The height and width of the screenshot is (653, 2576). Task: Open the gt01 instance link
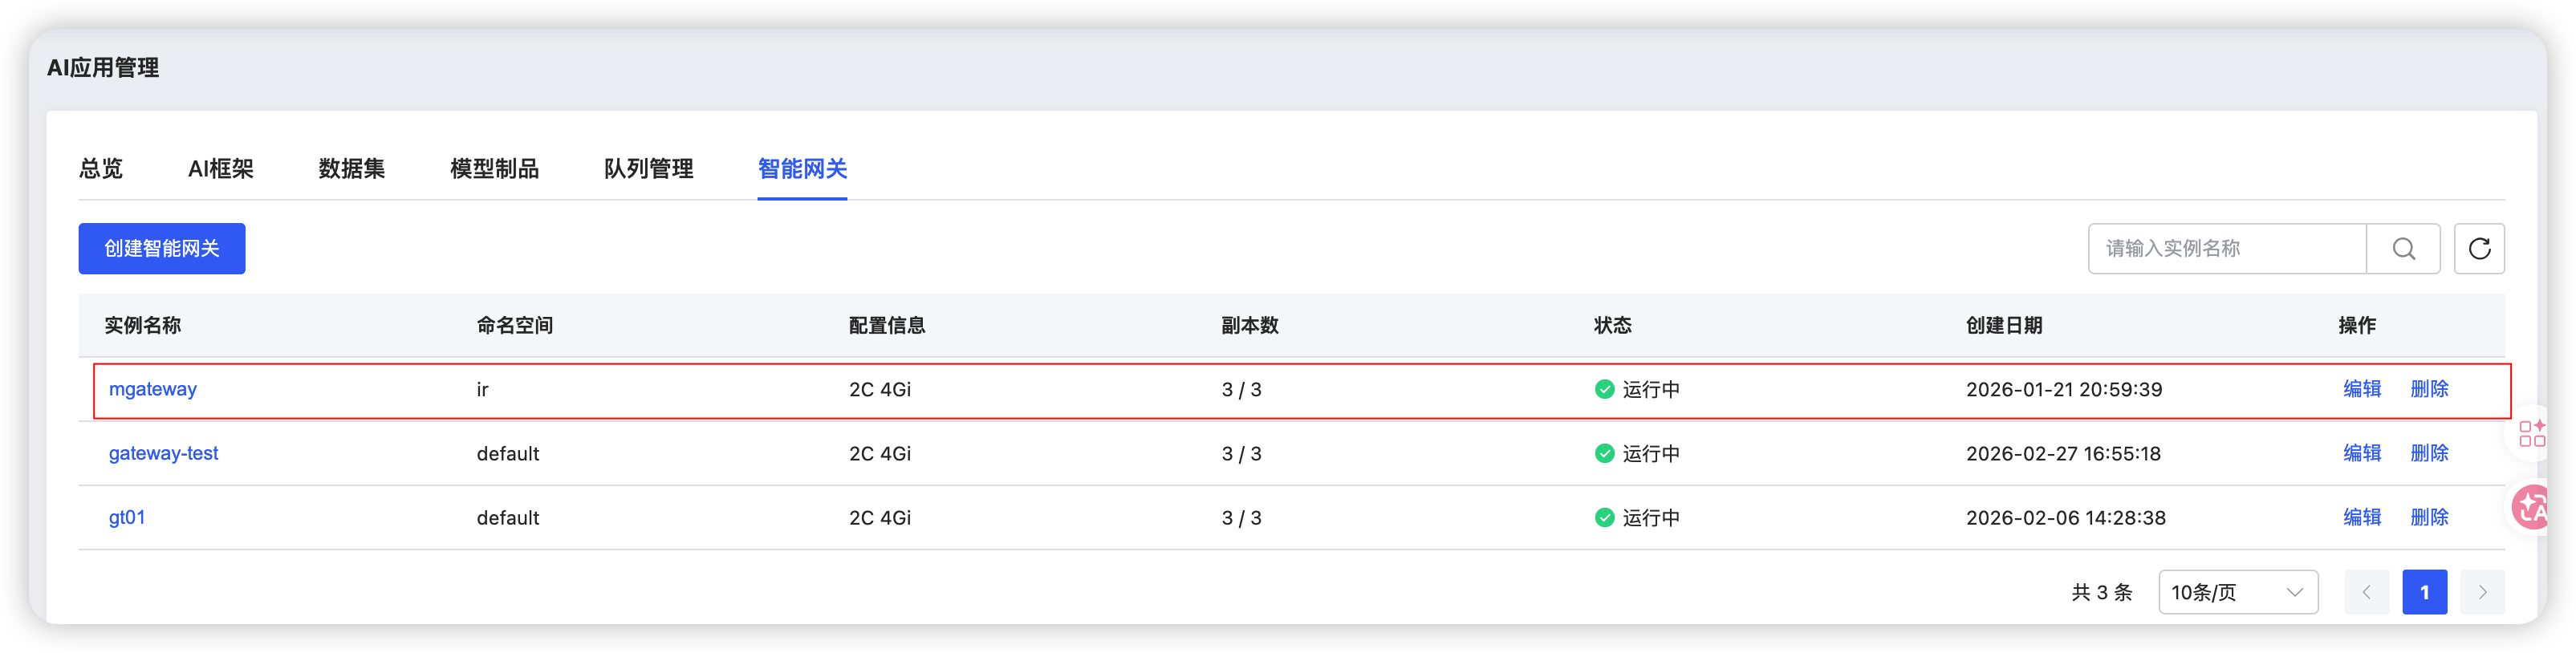click(127, 517)
